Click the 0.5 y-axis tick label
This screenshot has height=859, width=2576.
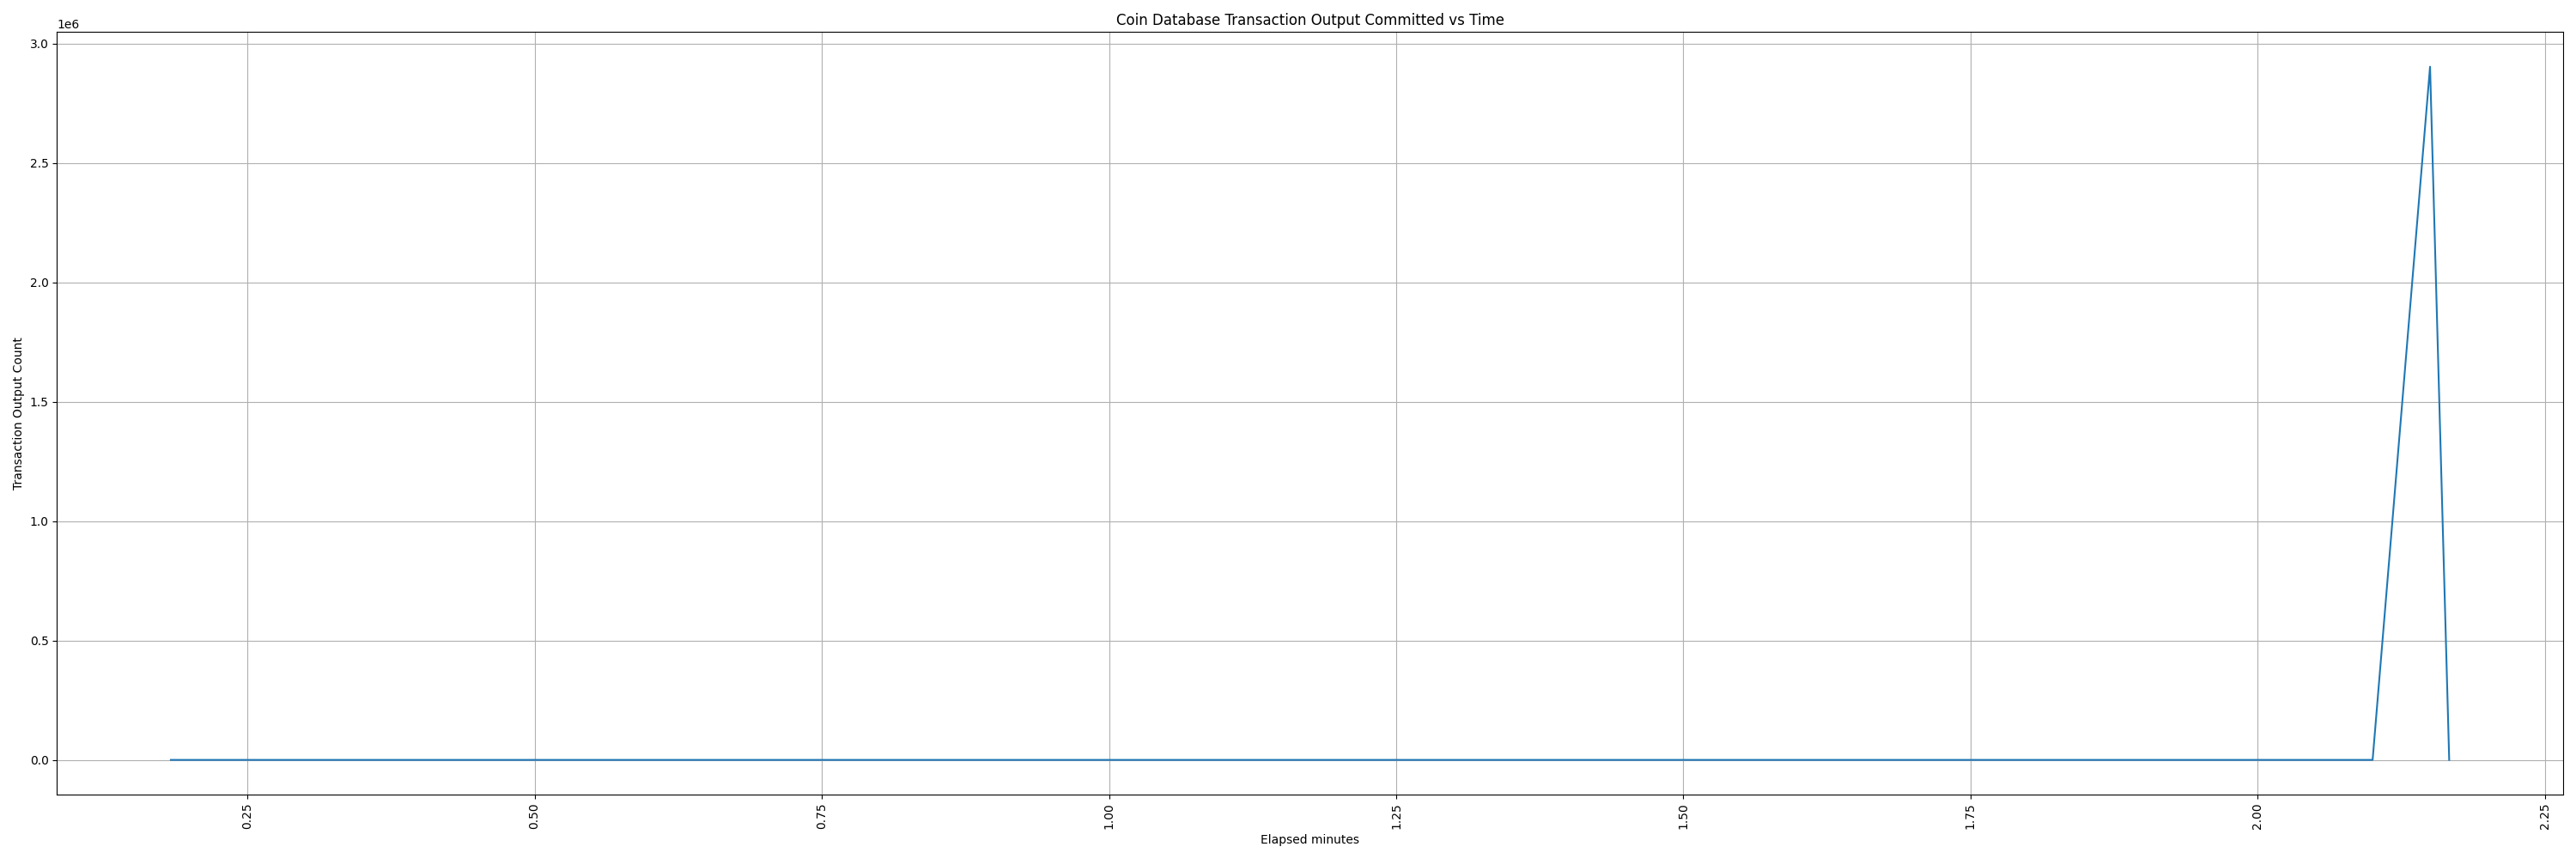click(40, 641)
